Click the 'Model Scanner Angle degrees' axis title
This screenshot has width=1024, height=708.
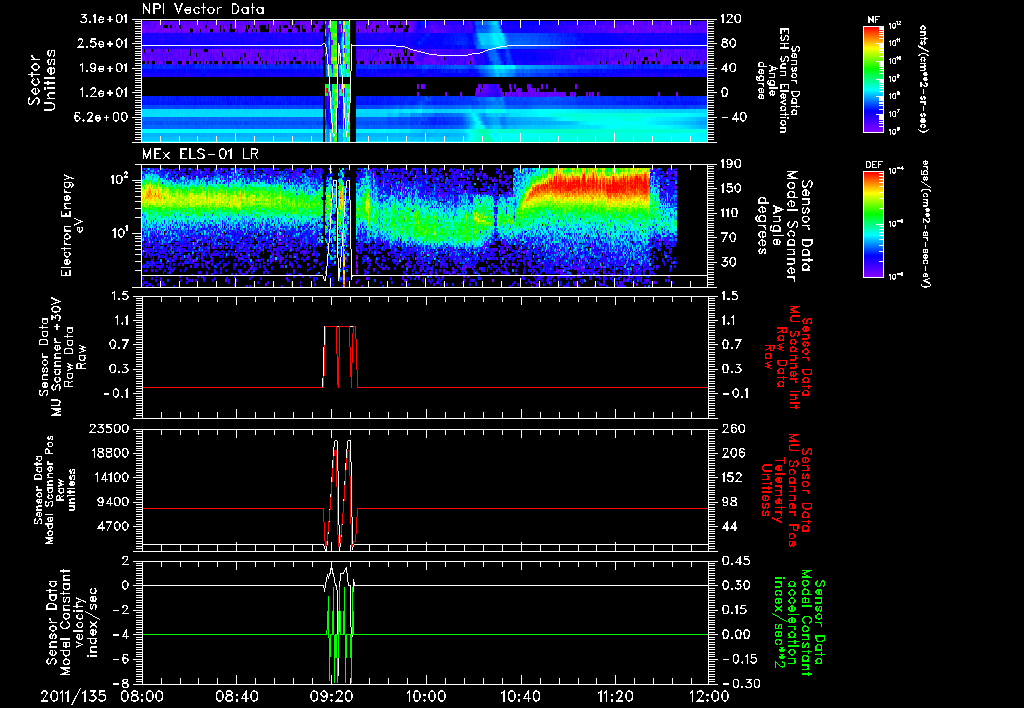pyautogui.click(x=784, y=226)
